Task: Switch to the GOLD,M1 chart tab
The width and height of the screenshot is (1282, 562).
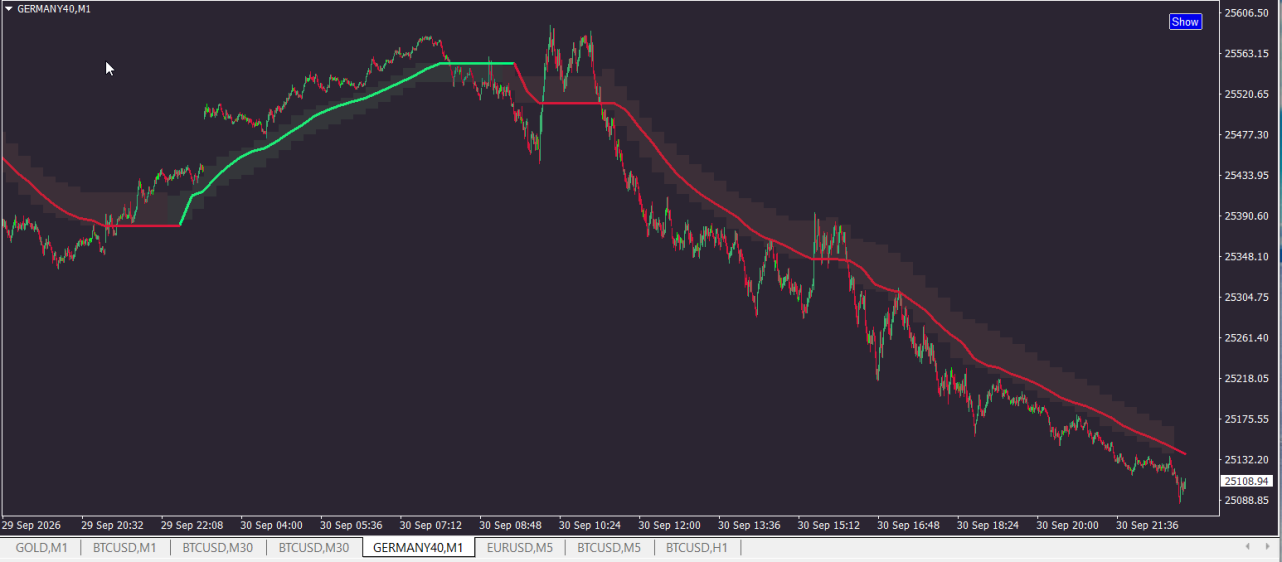Action: pyautogui.click(x=41, y=547)
